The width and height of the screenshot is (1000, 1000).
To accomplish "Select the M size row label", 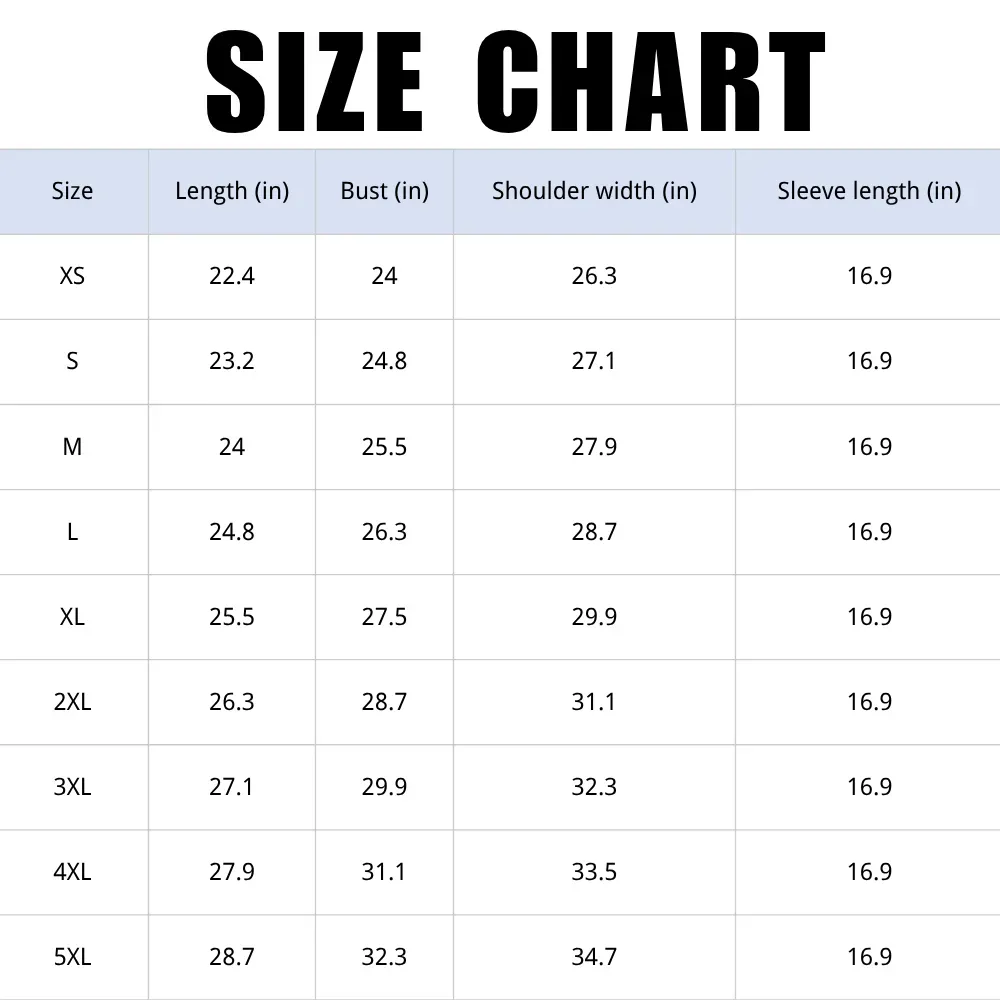I will click(72, 446).
